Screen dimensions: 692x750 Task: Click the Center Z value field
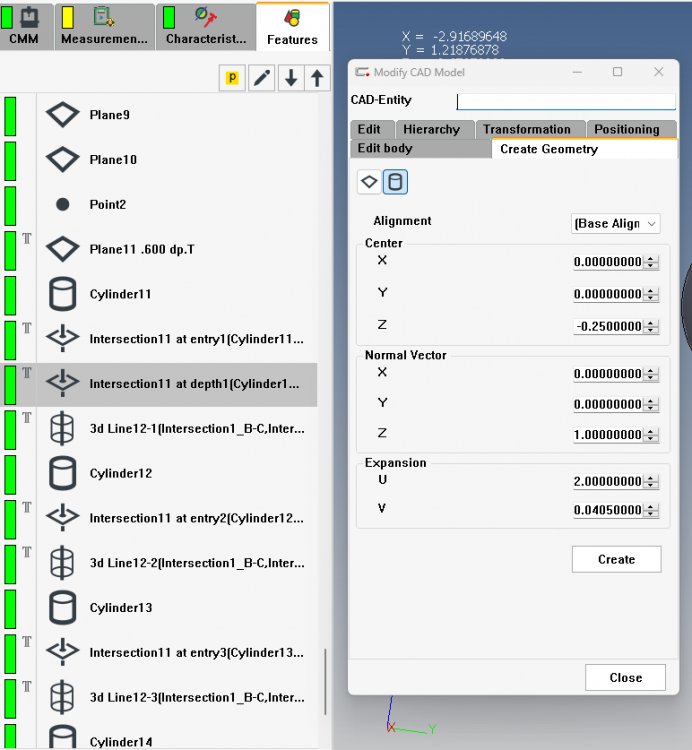point(607,327)
